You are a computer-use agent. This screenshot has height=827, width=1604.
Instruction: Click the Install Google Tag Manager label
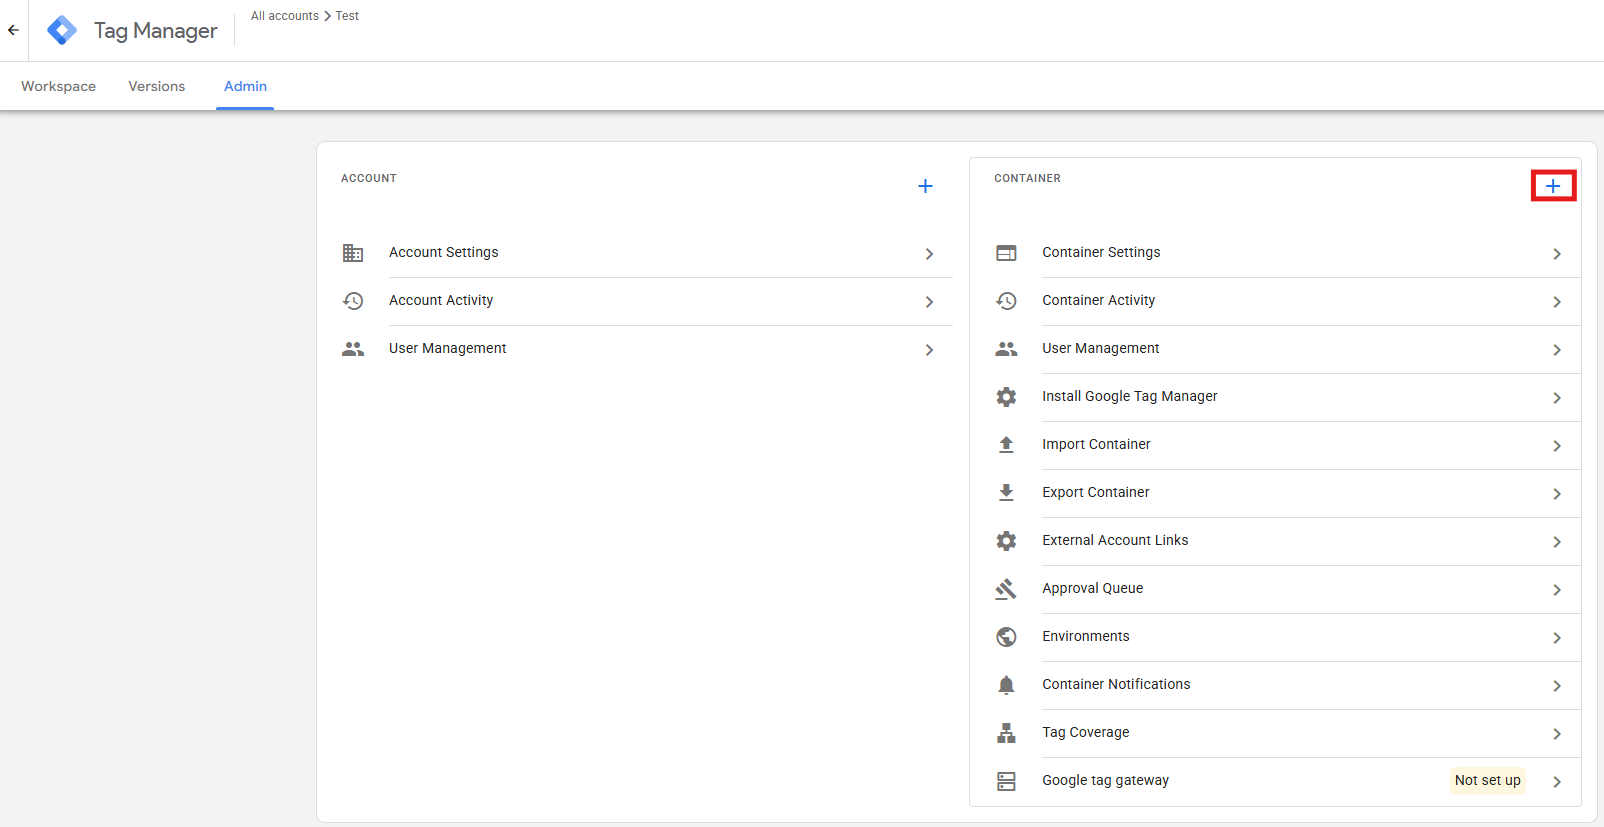1130,396
